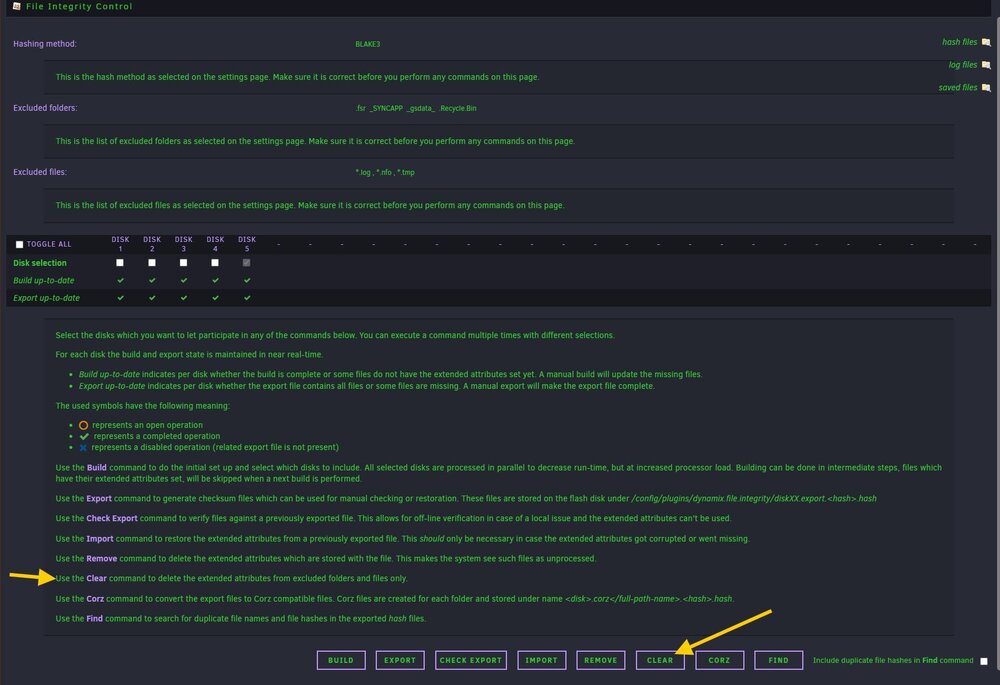Viewport: 1000px width, 685px height.
Task: Click the blue disabled operation cross symbol
Action: pos(83,448)
